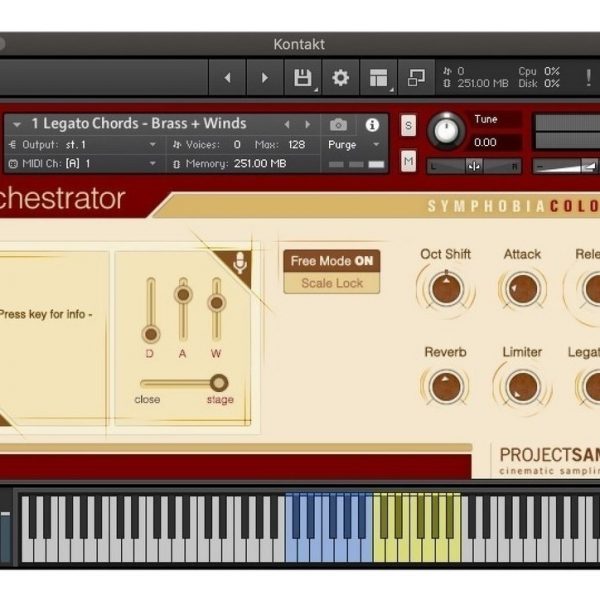
Task: Toggle Scale Lock button
Action: coord(332,283)
